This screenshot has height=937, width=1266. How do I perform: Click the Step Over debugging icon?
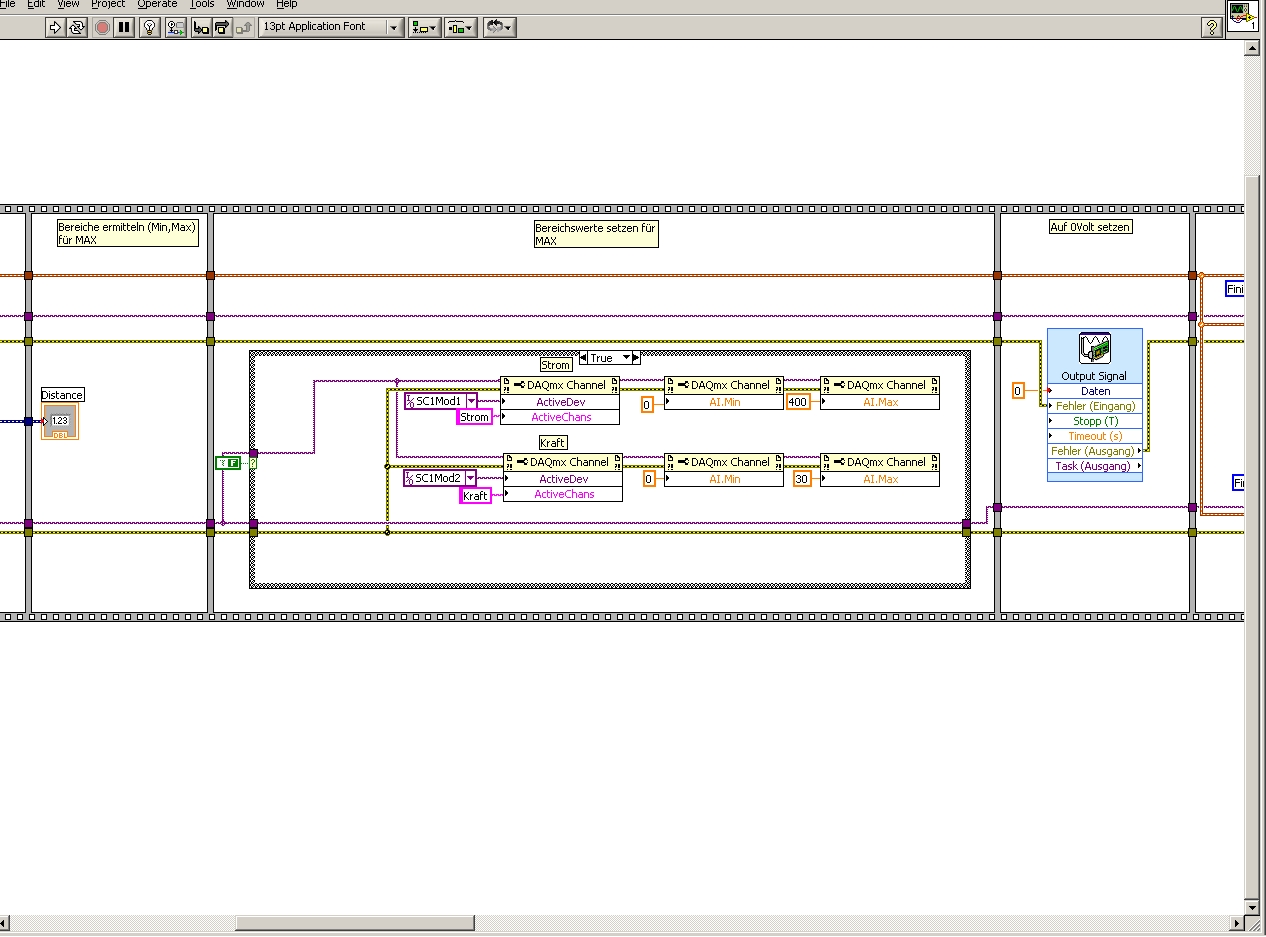pyautogui.click(x=221, y=27)
